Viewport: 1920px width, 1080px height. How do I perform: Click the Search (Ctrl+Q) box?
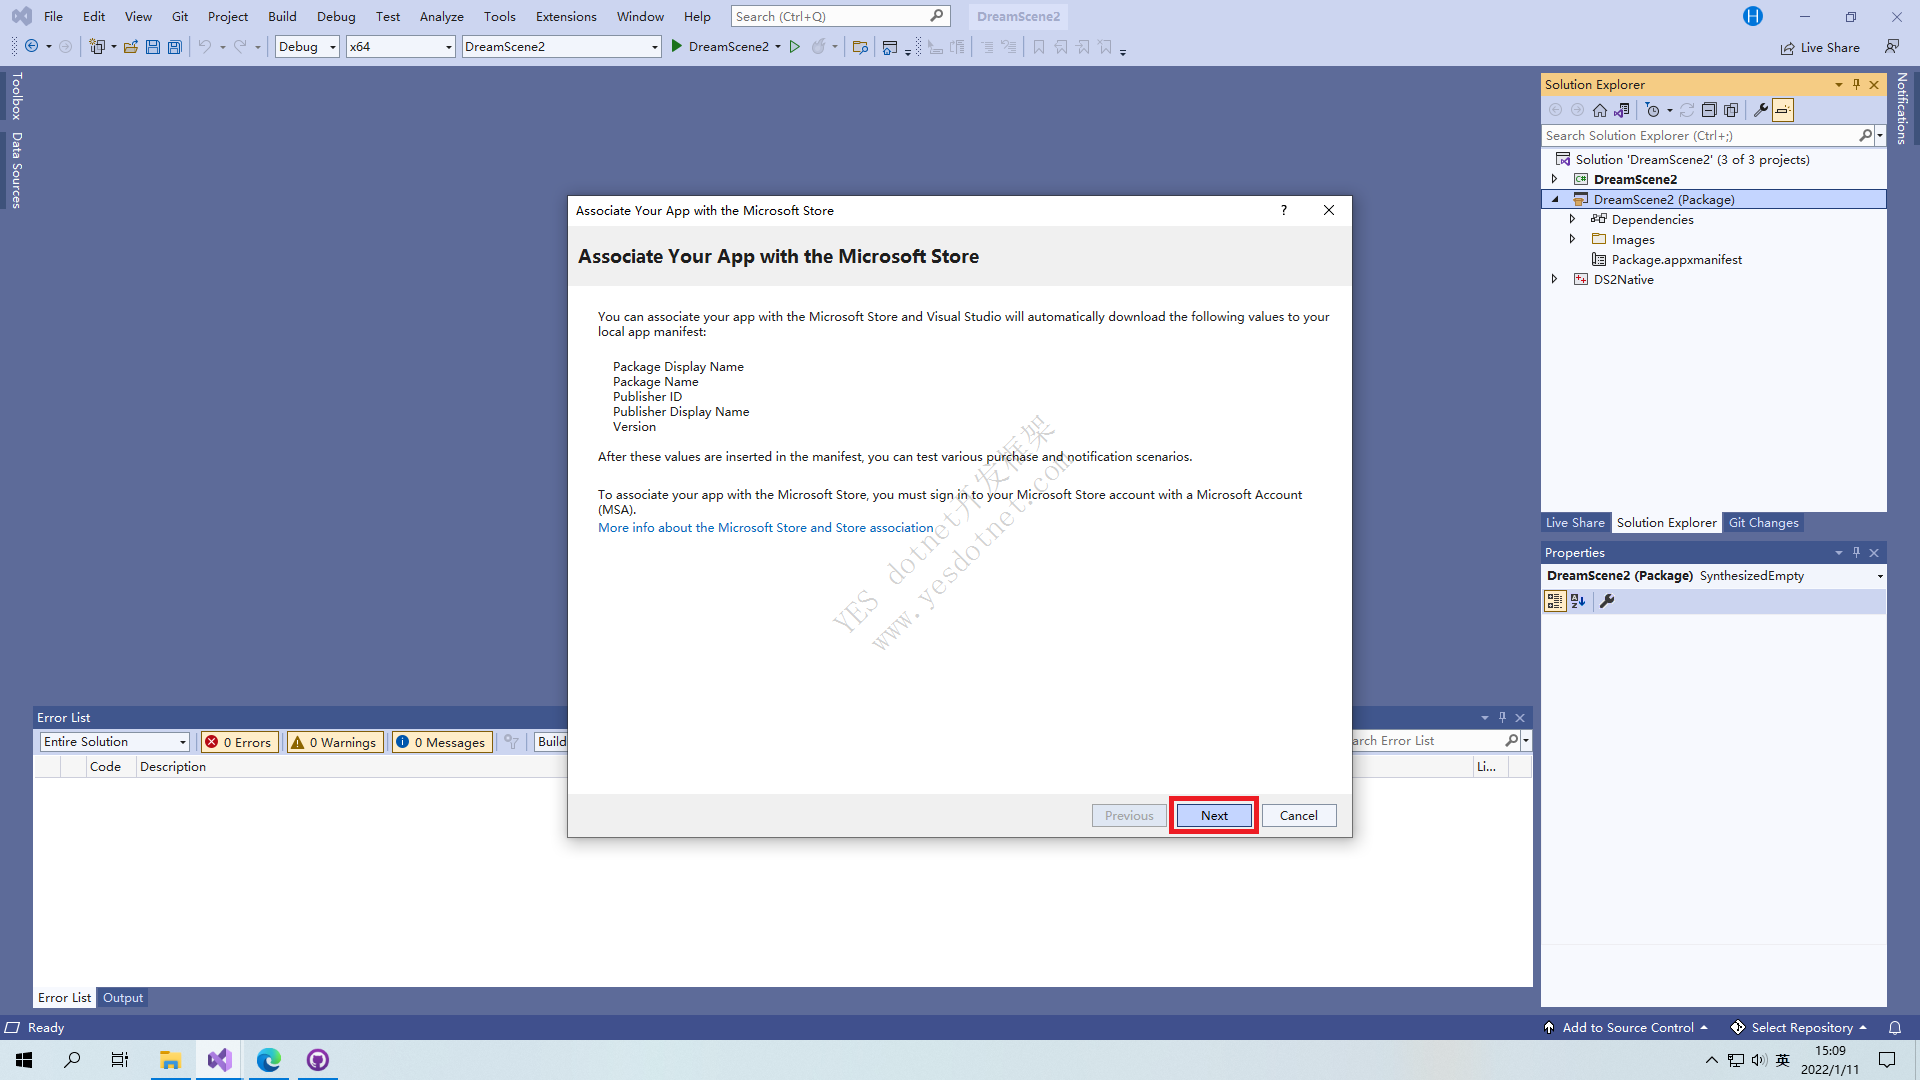(x=840, y=16)
